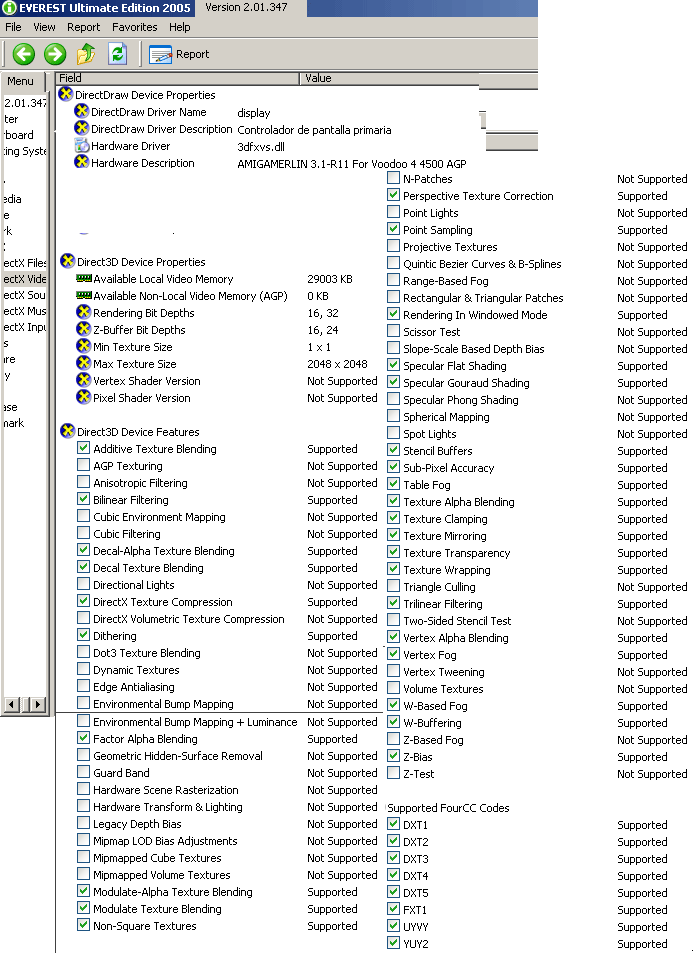693x953 pixels.
Task: Click the DirectDraw Driver Name row icon
Action: [x=81, y=111]
